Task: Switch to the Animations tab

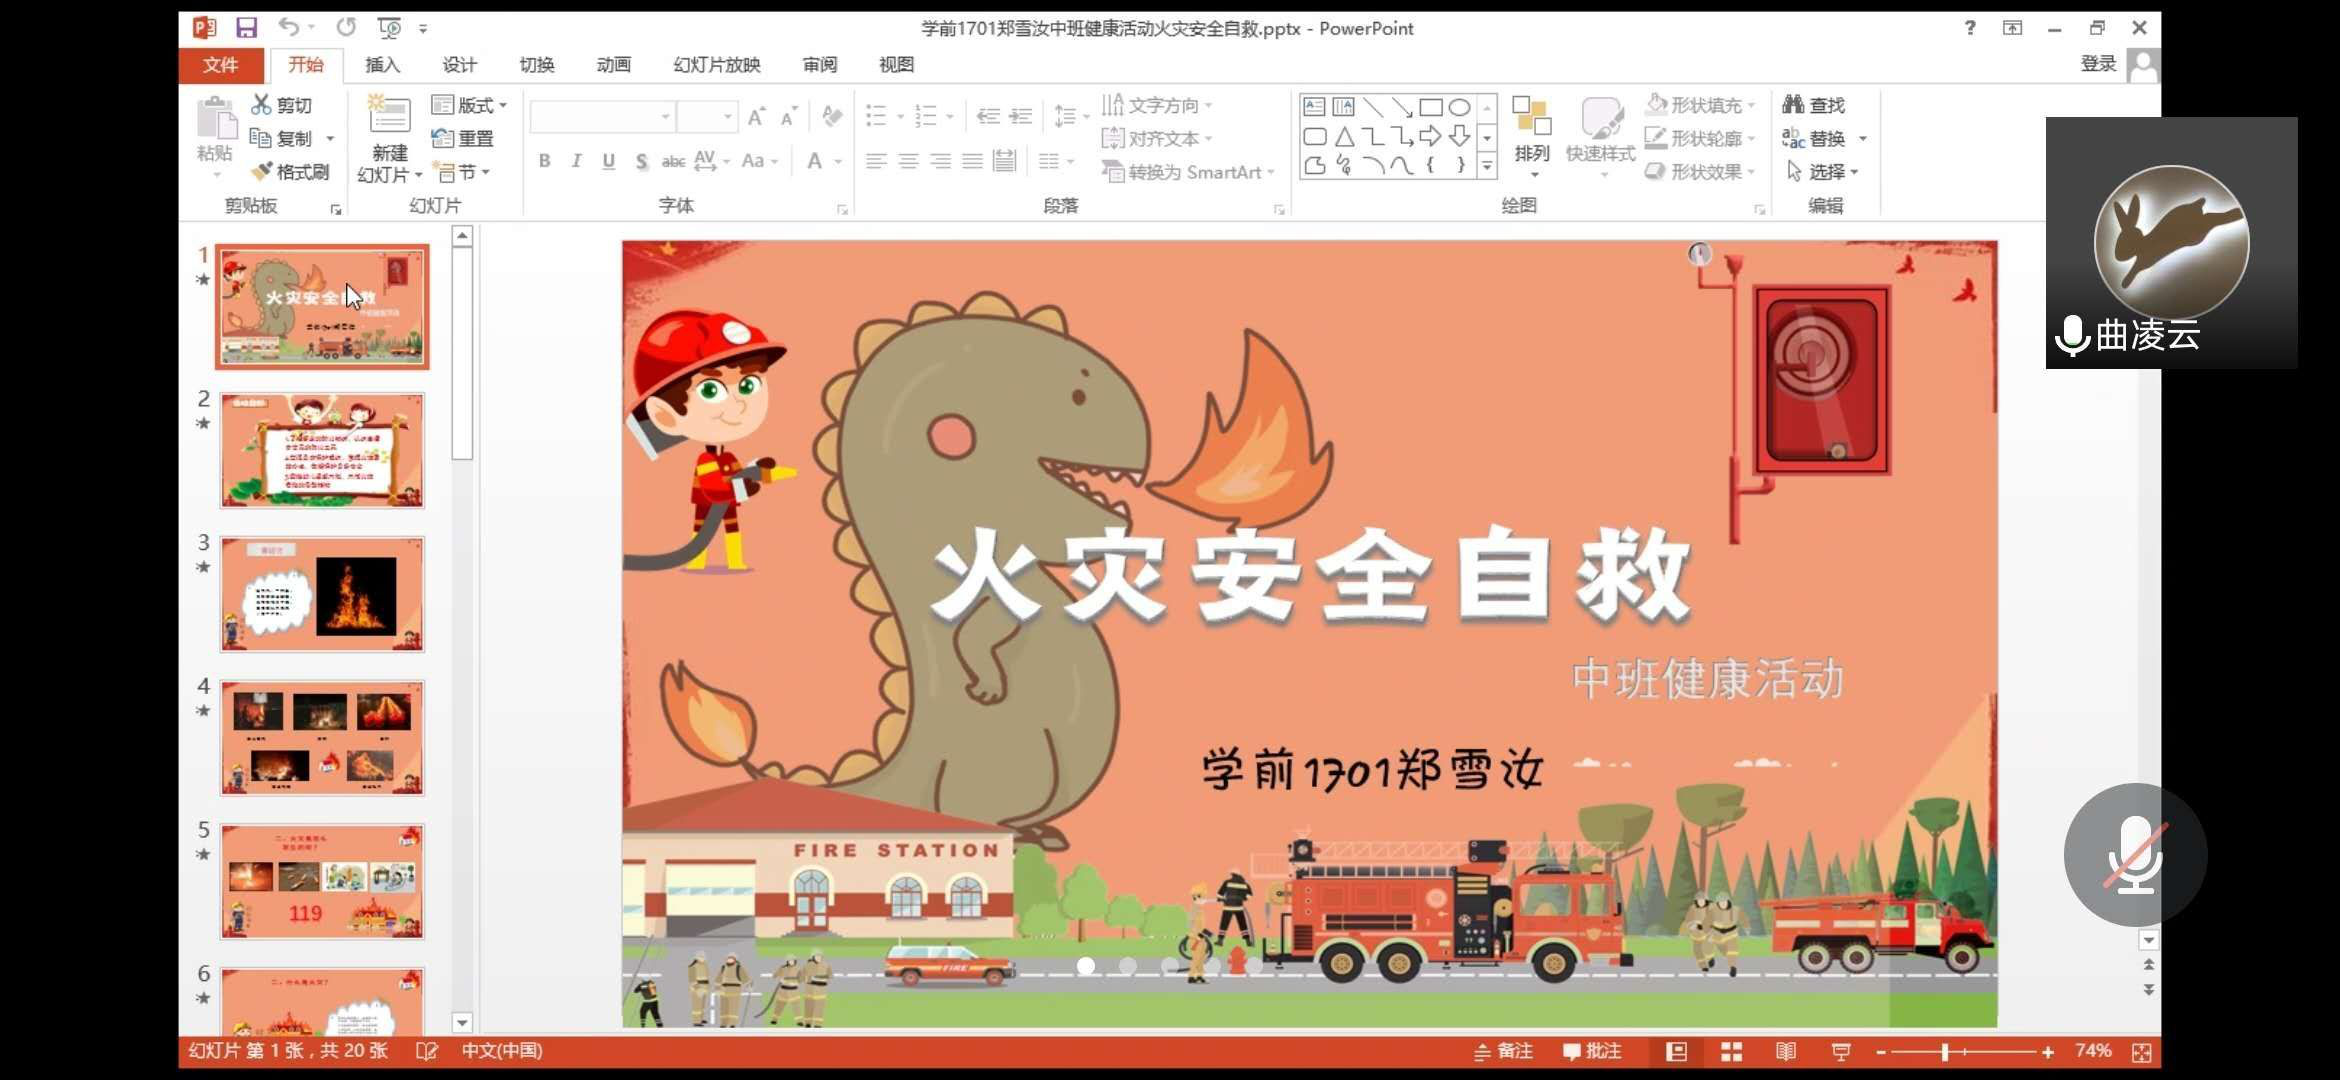Action: [x=613, y=65]
